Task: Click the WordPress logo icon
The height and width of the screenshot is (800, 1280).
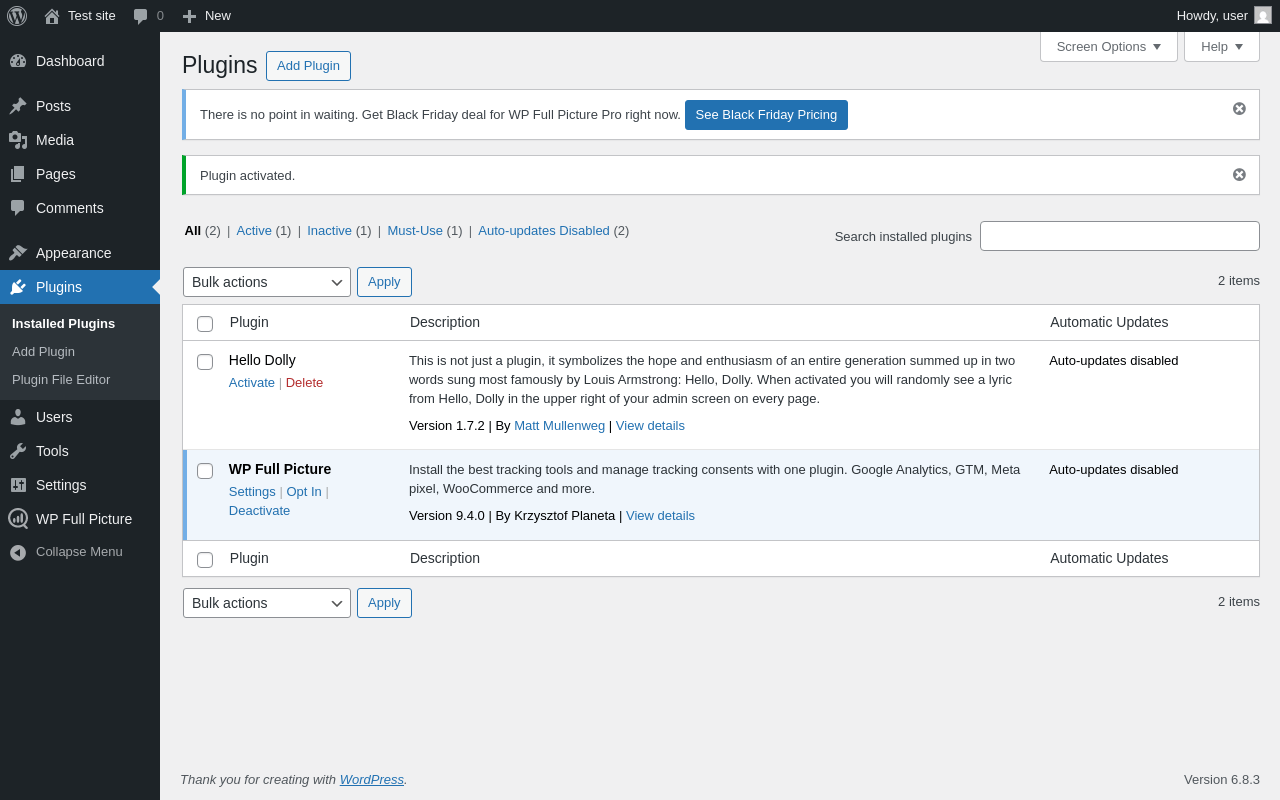Action: click(17, 16)
